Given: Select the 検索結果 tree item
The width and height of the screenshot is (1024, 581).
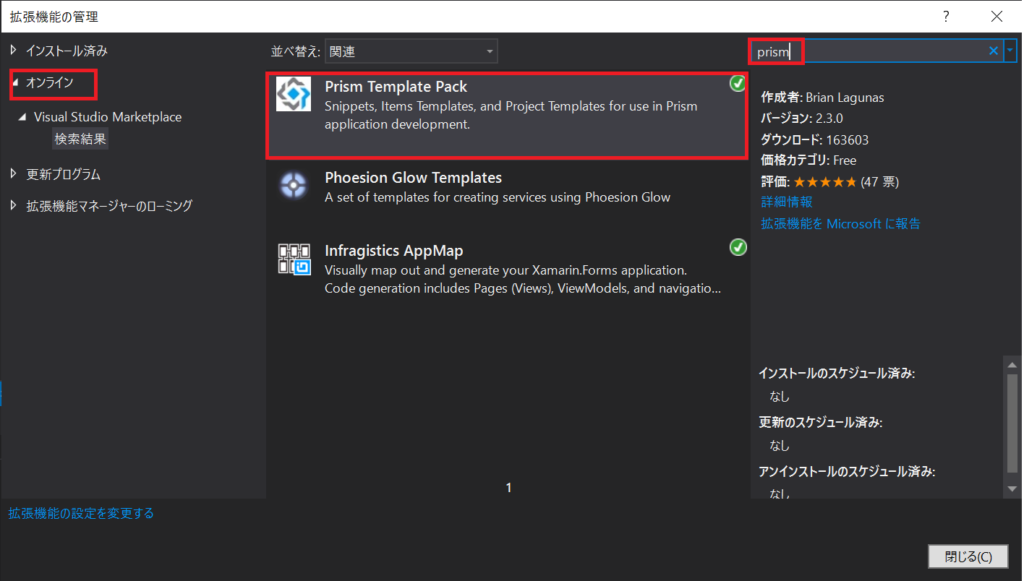Looking at the screenshot, I should pos(80,139).
